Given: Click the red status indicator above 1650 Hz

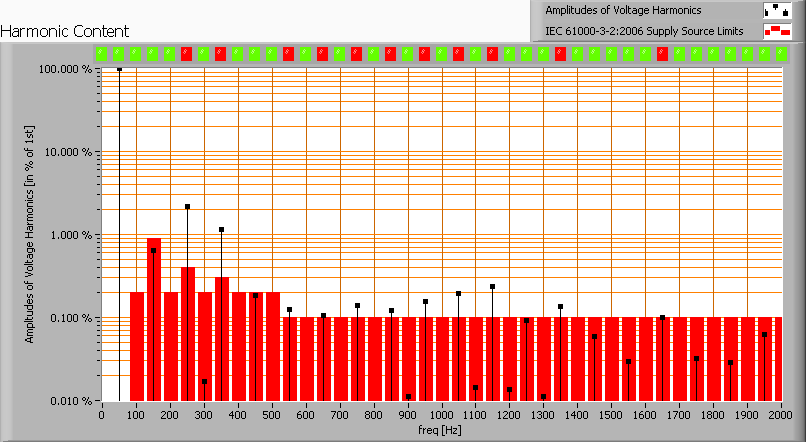Looking at the screenshot, I should pyautogui.click(x=662, y=53).
